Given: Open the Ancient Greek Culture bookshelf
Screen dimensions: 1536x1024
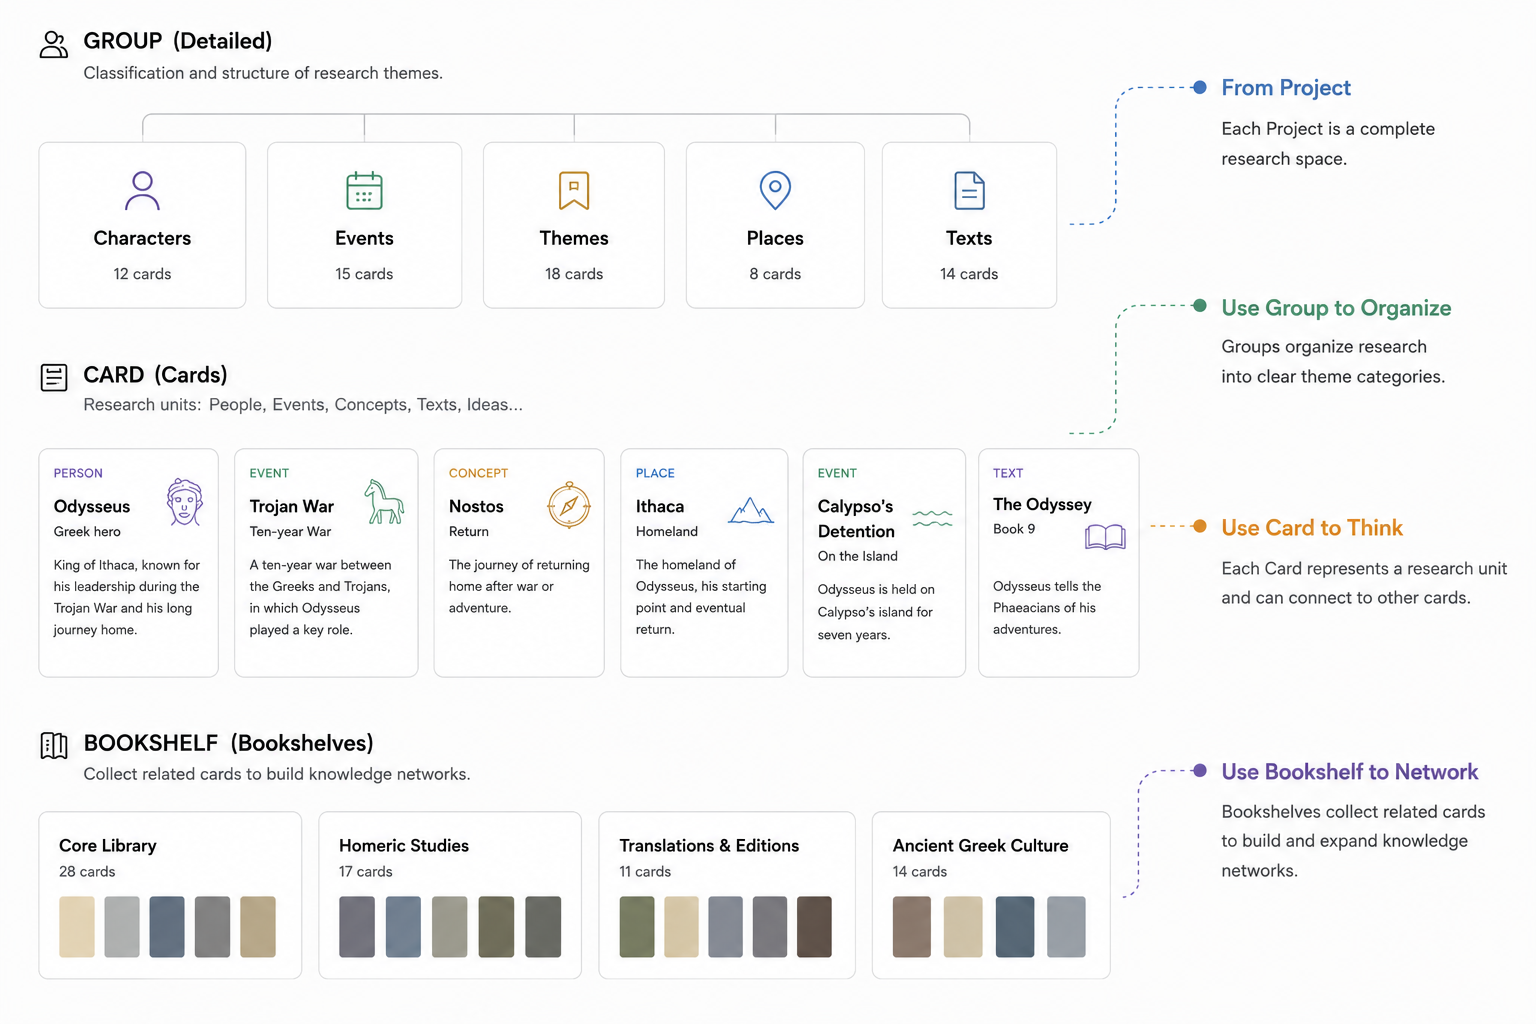Looking at the screenshot, I should pos(991,895).
